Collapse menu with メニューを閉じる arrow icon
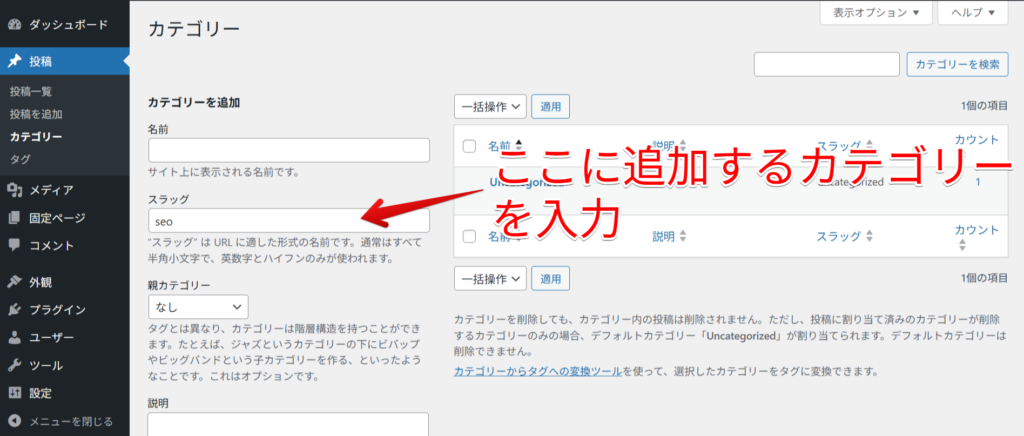Screen dimensions: 1024x436 15,421
